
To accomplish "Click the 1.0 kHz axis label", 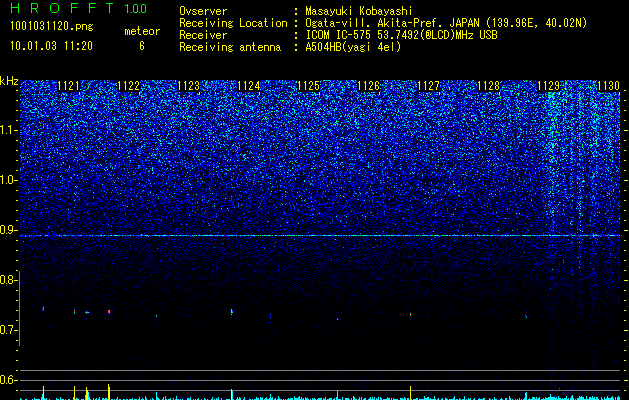I will (x=9, y=181).
